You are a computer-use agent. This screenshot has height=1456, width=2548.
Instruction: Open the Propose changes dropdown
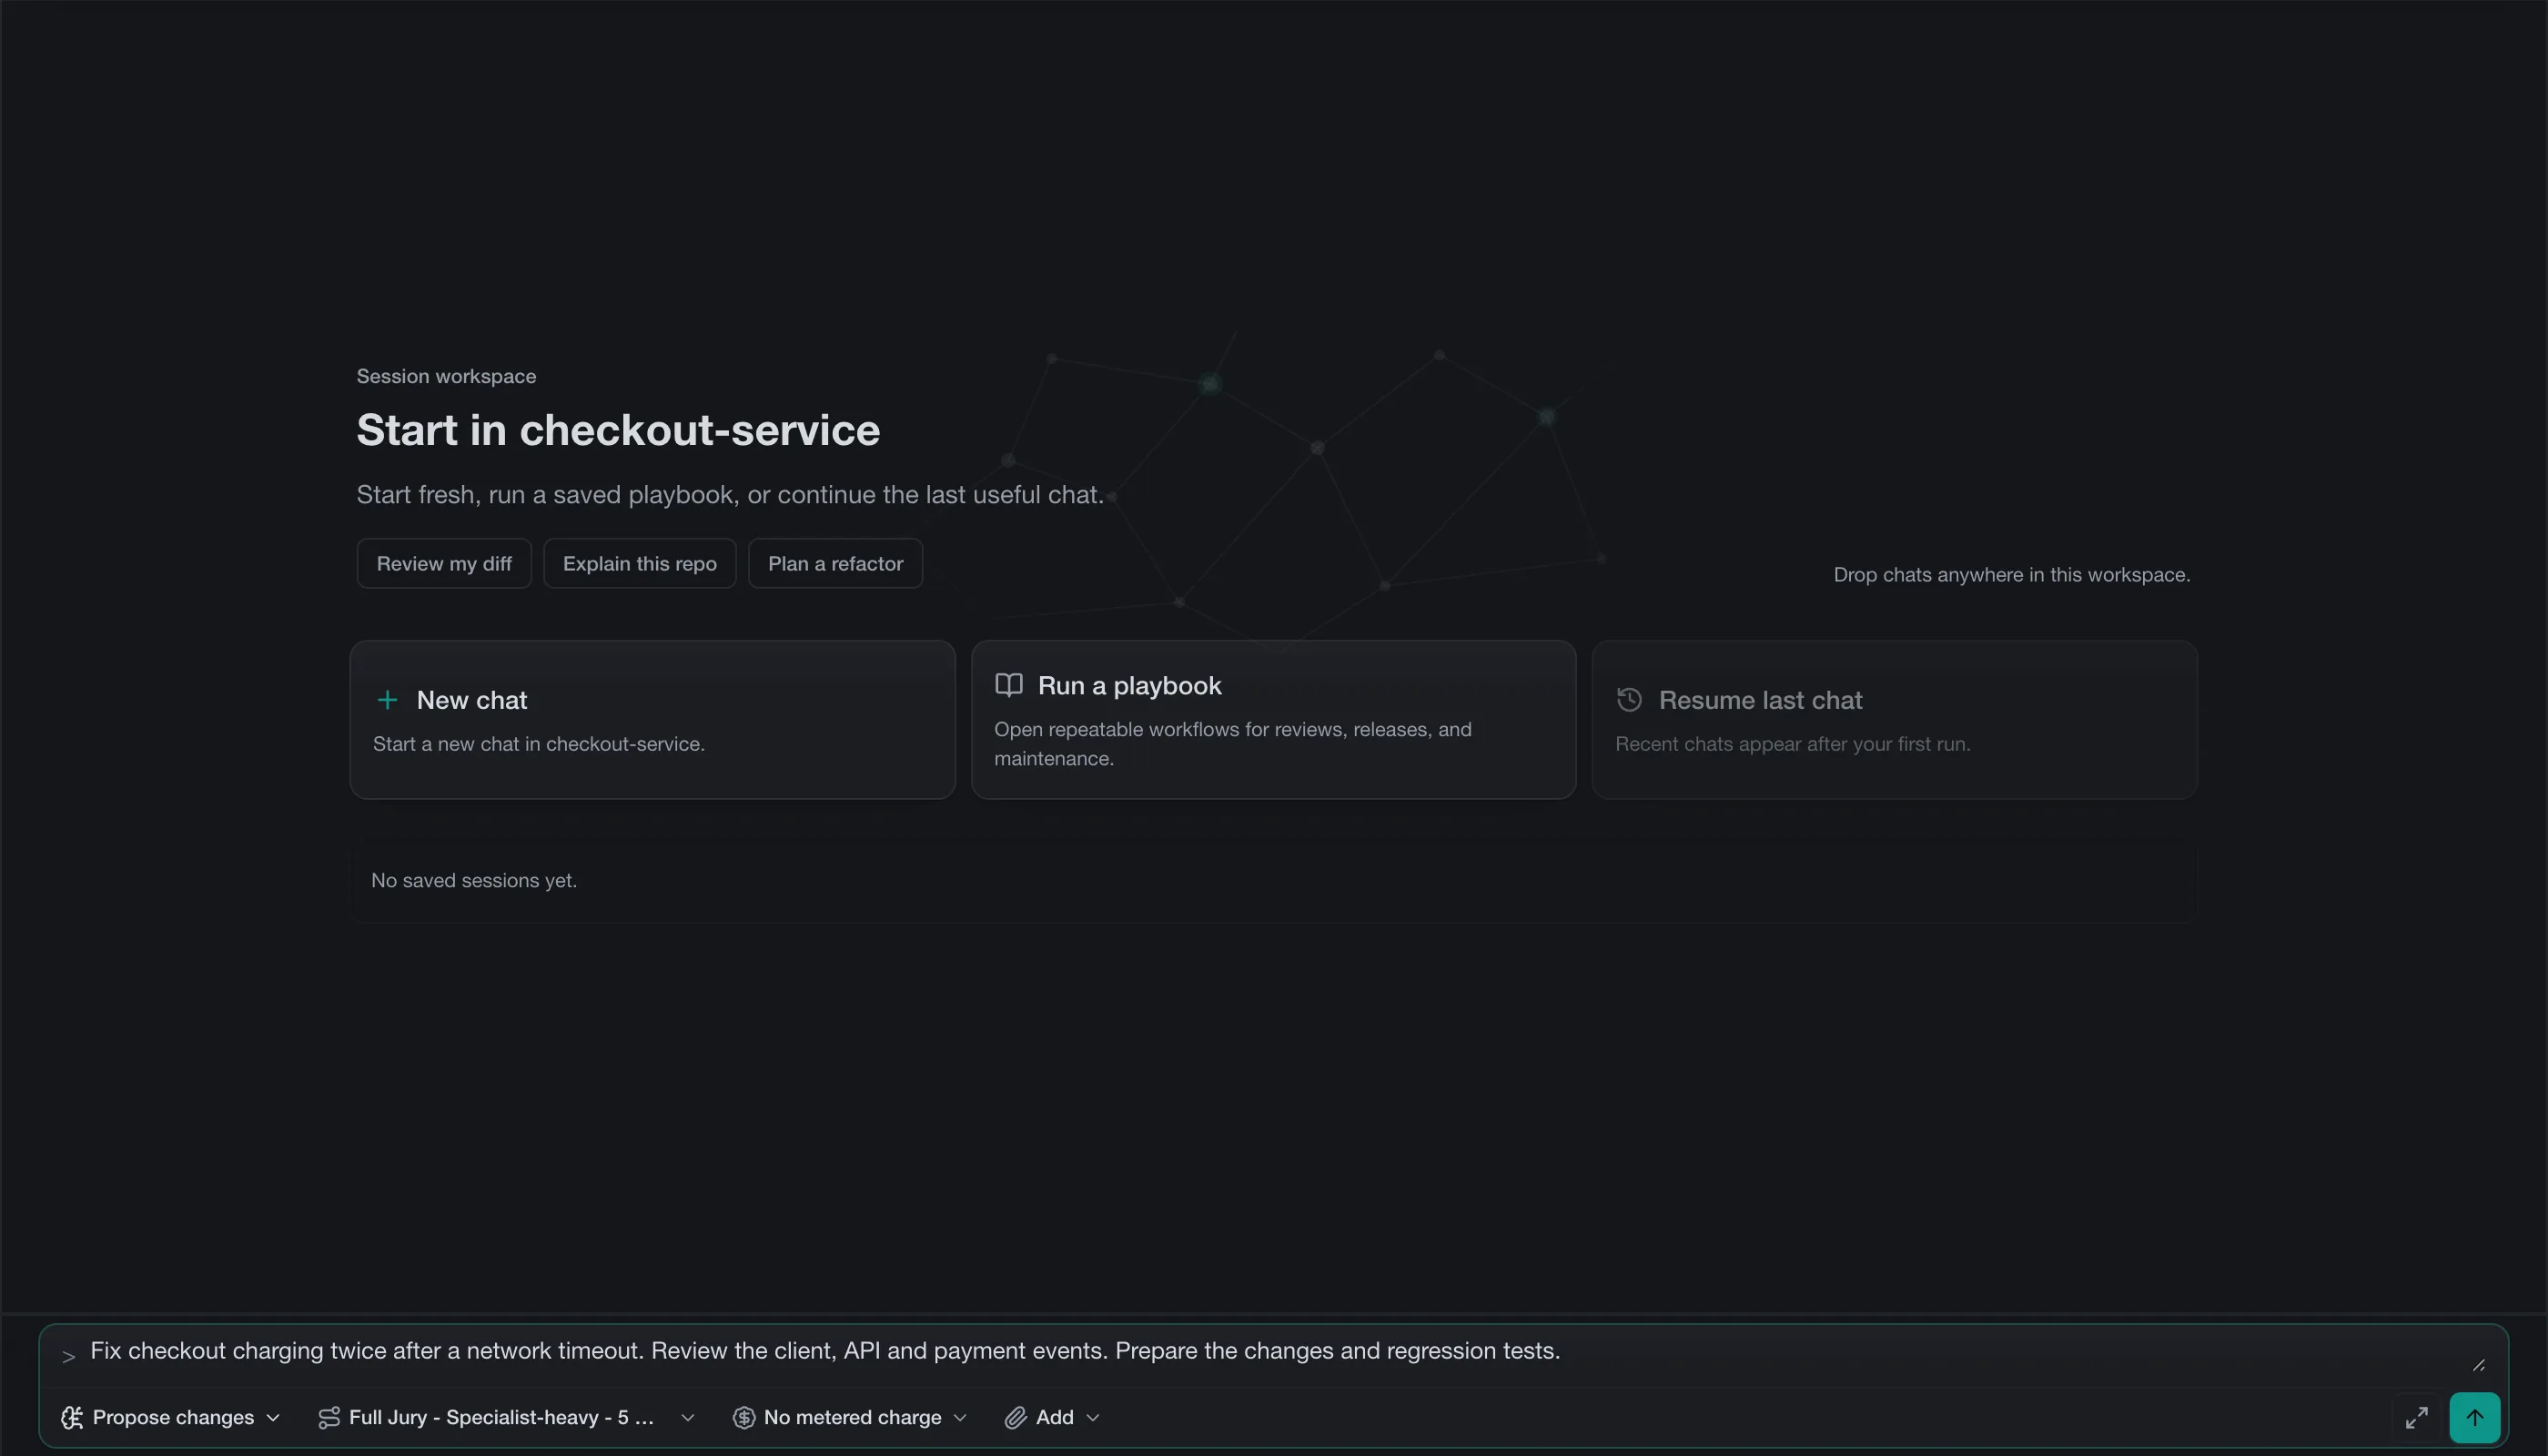[x=170, y=1417]
